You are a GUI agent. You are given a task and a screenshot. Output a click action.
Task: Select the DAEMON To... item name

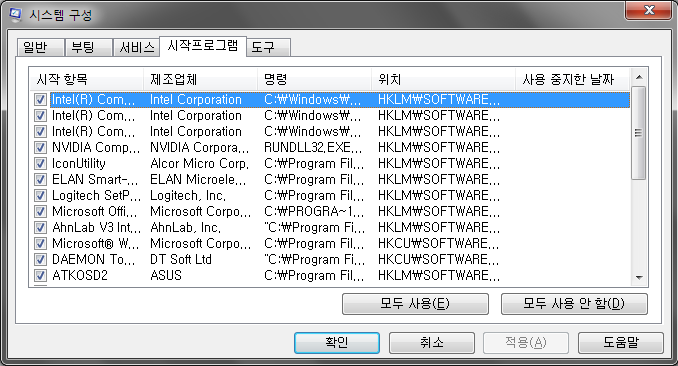(x=93, y=260)
